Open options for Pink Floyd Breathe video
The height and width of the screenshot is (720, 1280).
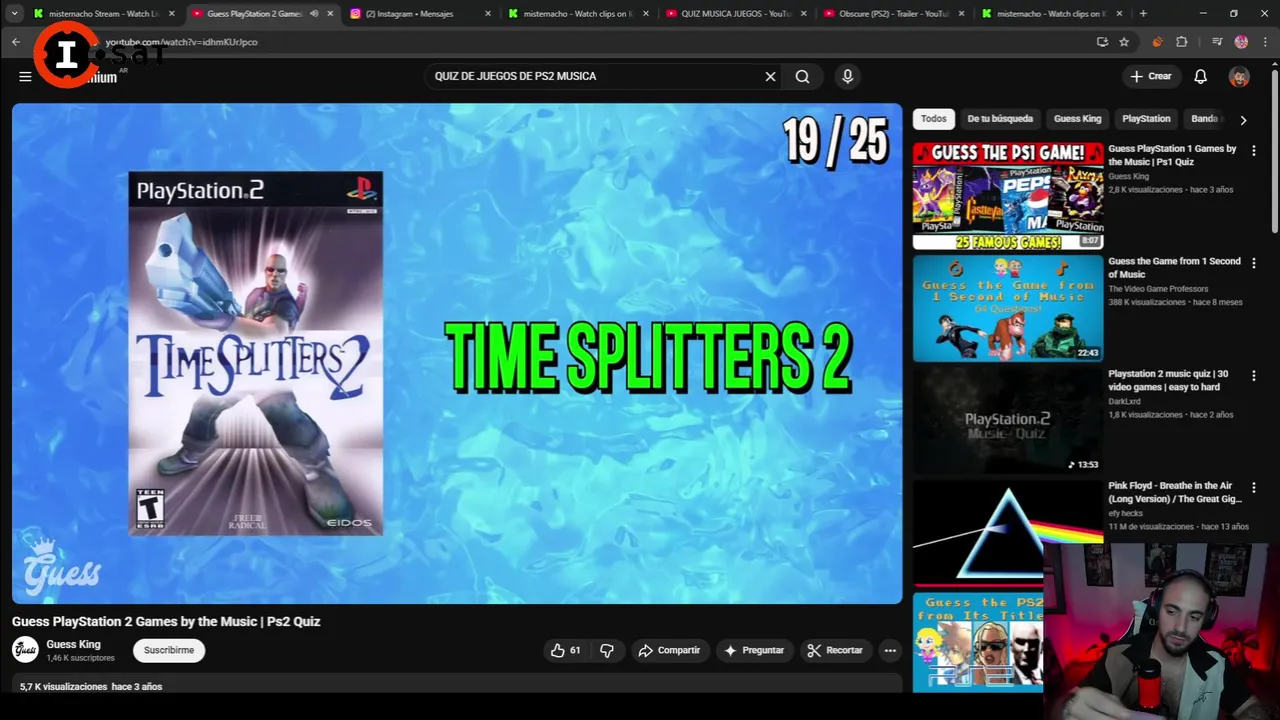click(1253, 487)
